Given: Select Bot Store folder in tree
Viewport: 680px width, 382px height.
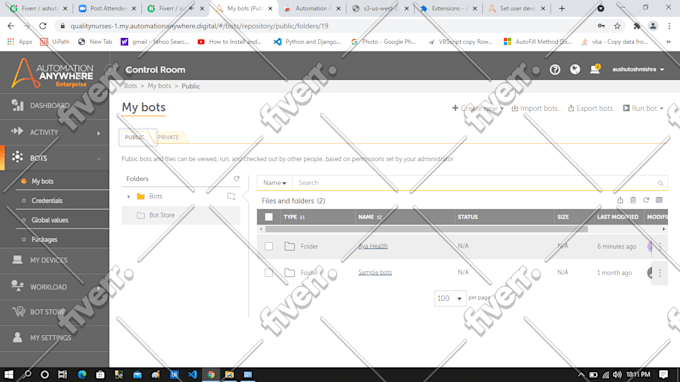Looking at the screenshot, I should (162, 215).
